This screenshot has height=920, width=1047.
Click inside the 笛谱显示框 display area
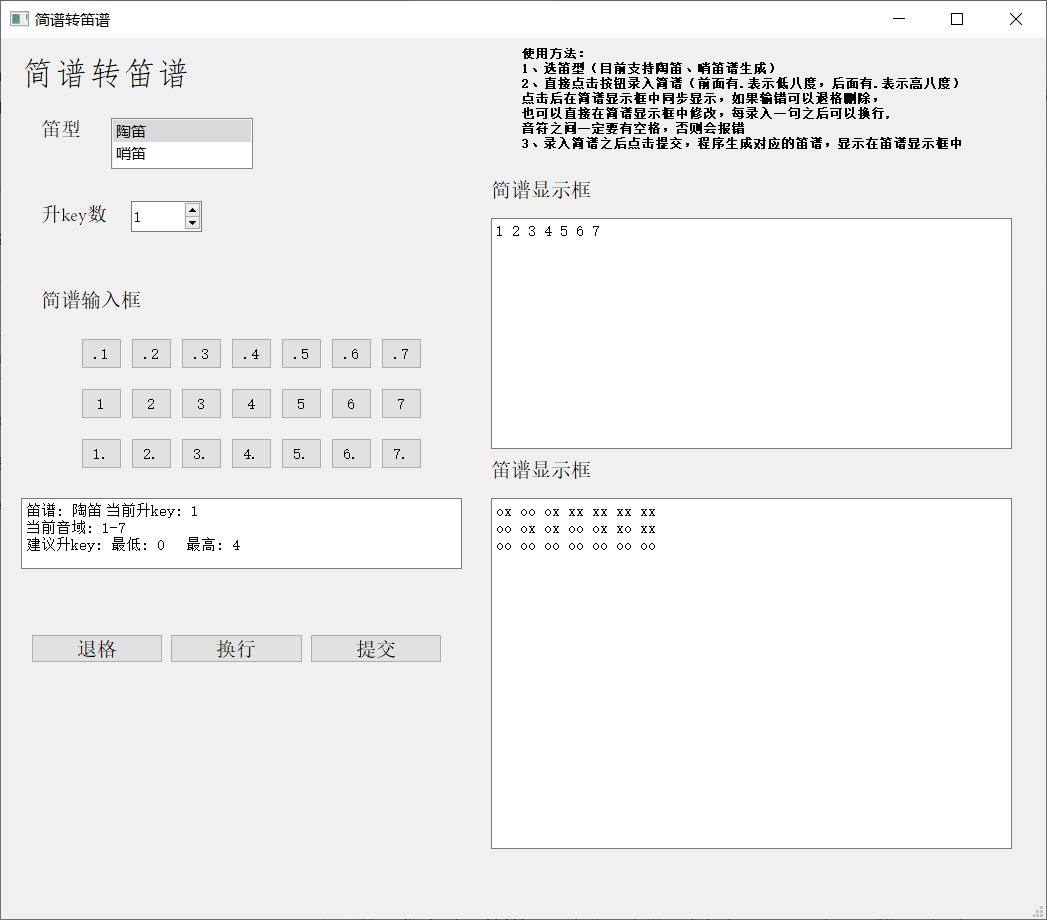pyautogui.click(x=750, y=670)
